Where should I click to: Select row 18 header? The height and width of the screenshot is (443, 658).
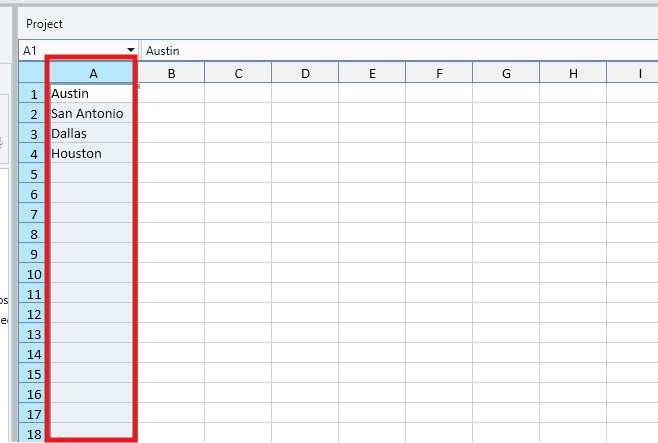[32, 434]
